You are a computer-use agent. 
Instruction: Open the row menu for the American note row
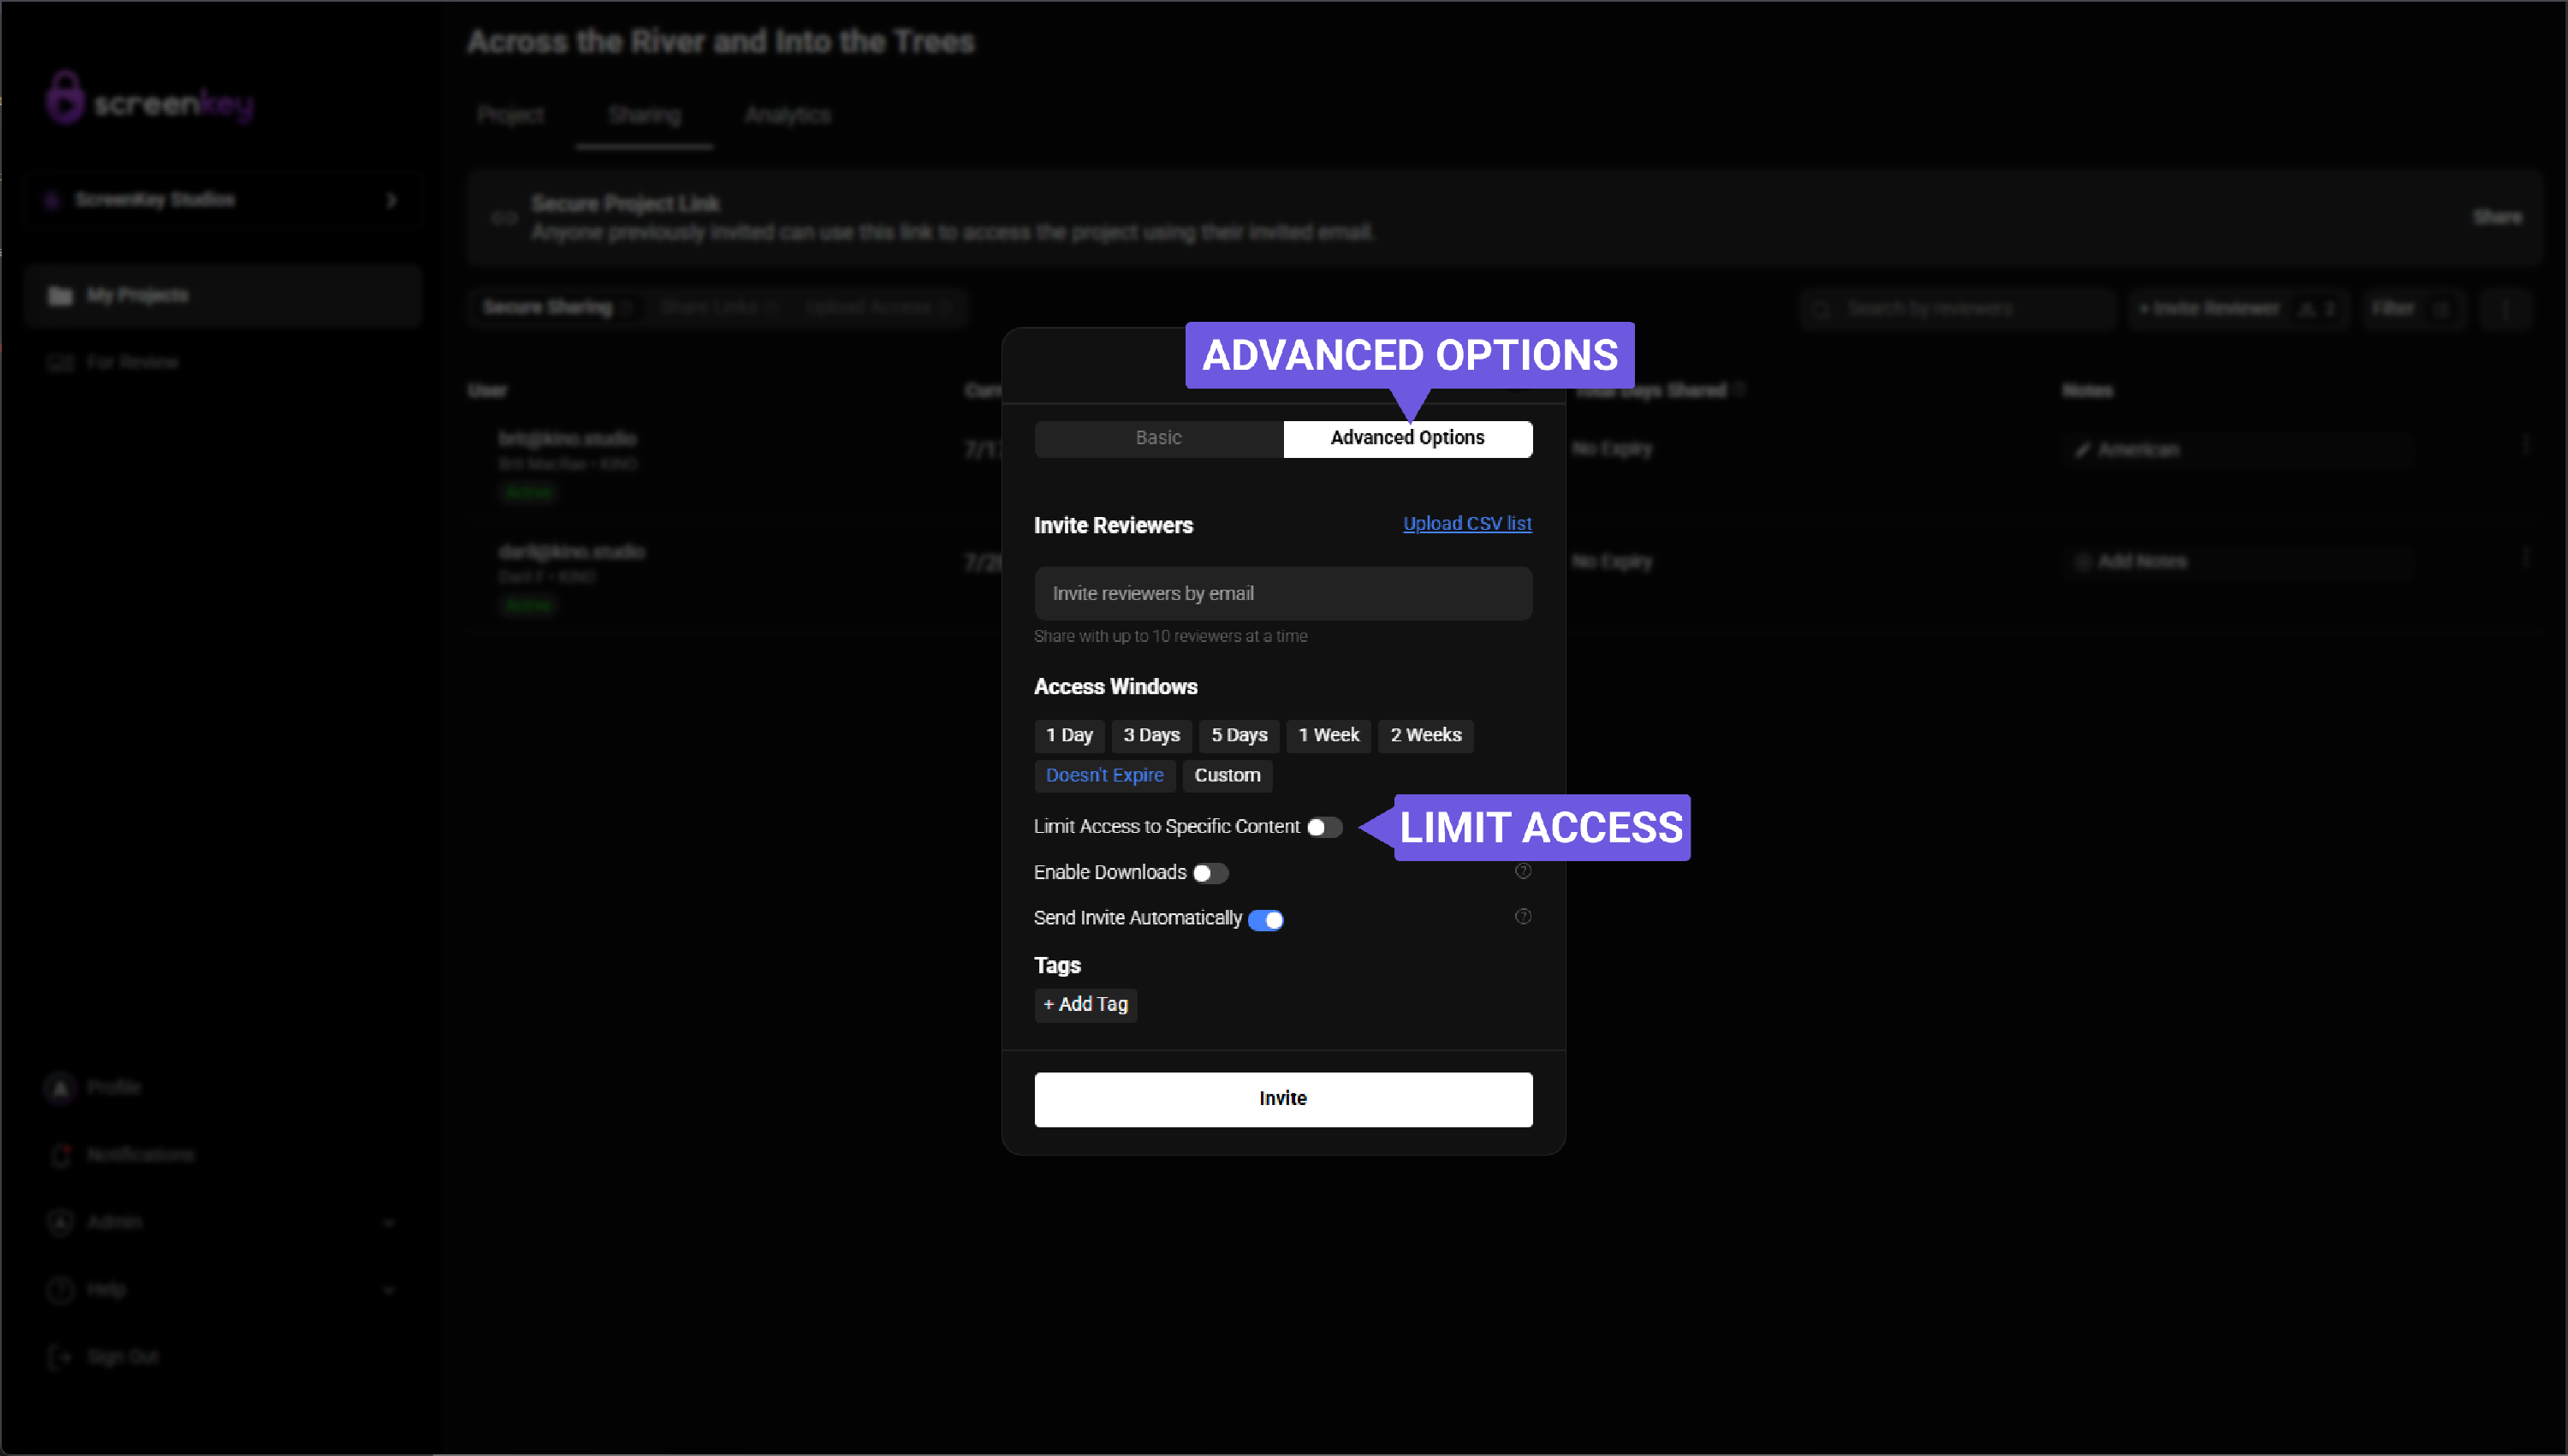tap(2526, 445)
